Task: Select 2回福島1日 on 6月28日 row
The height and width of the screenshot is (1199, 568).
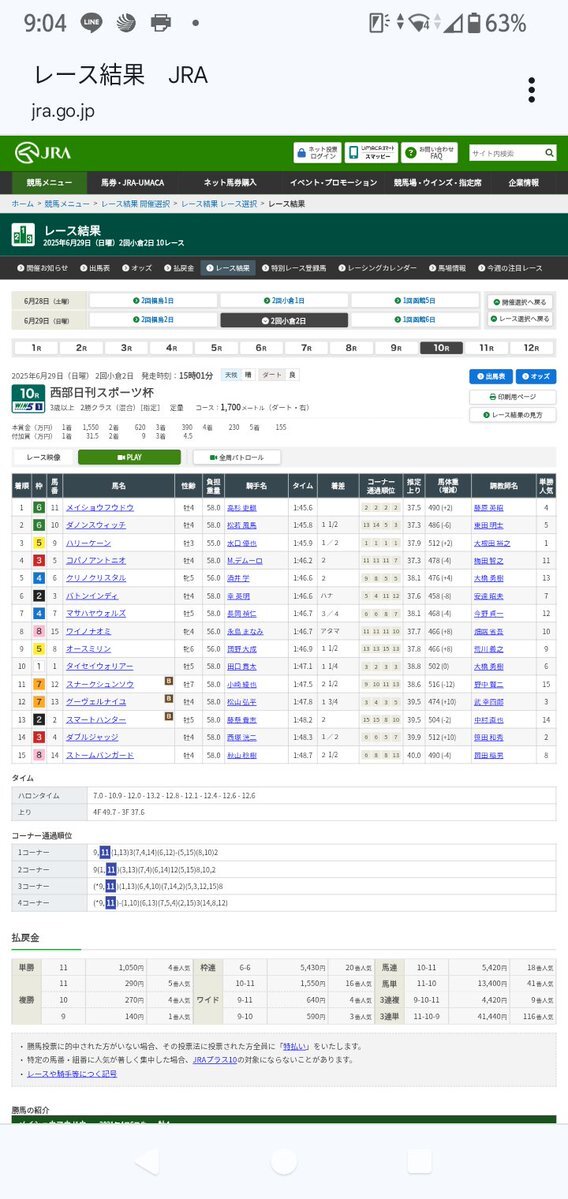Action: pyautogui.click(x=153, y=301)
